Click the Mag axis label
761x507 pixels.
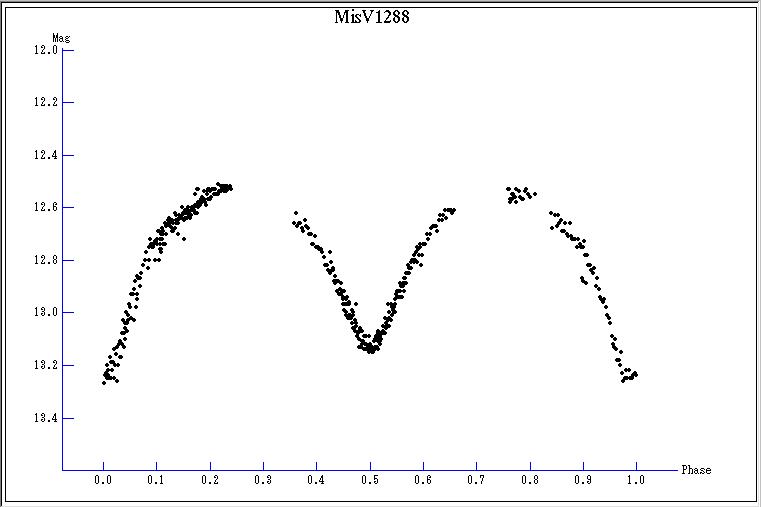tap(61, 37)
